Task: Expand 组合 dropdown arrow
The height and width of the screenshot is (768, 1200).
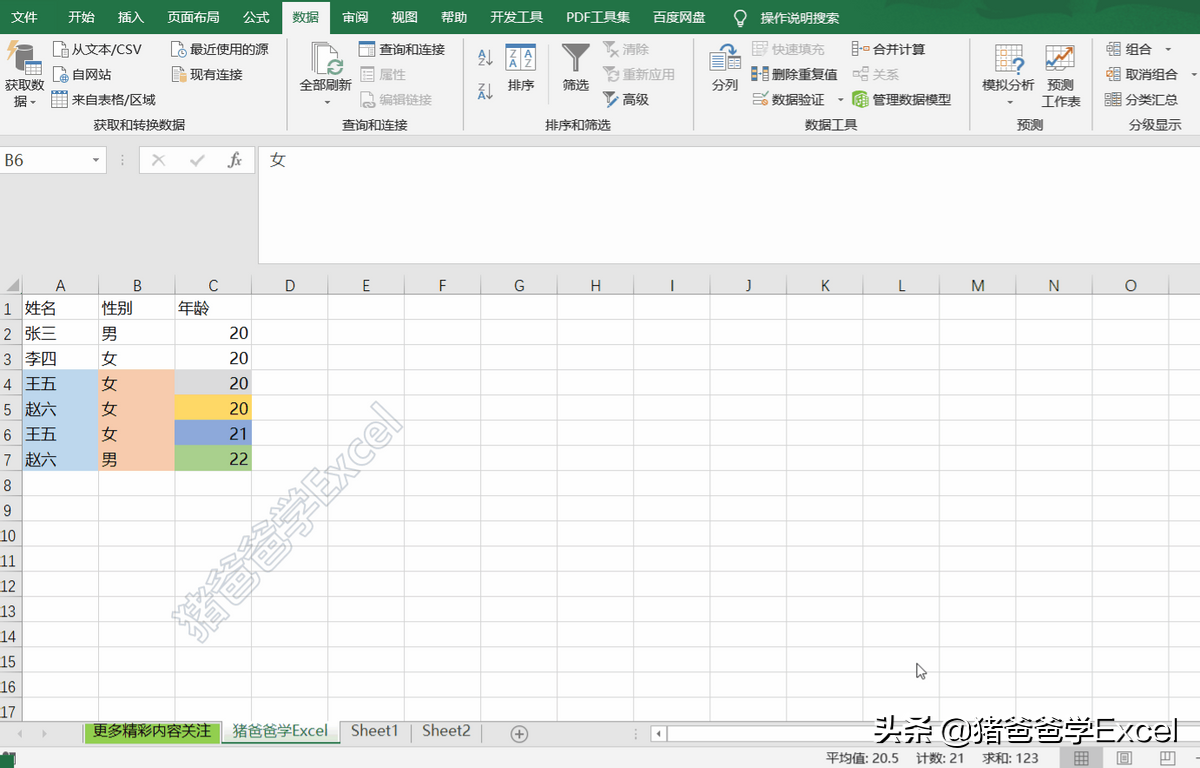Action: coord(1167,49)
